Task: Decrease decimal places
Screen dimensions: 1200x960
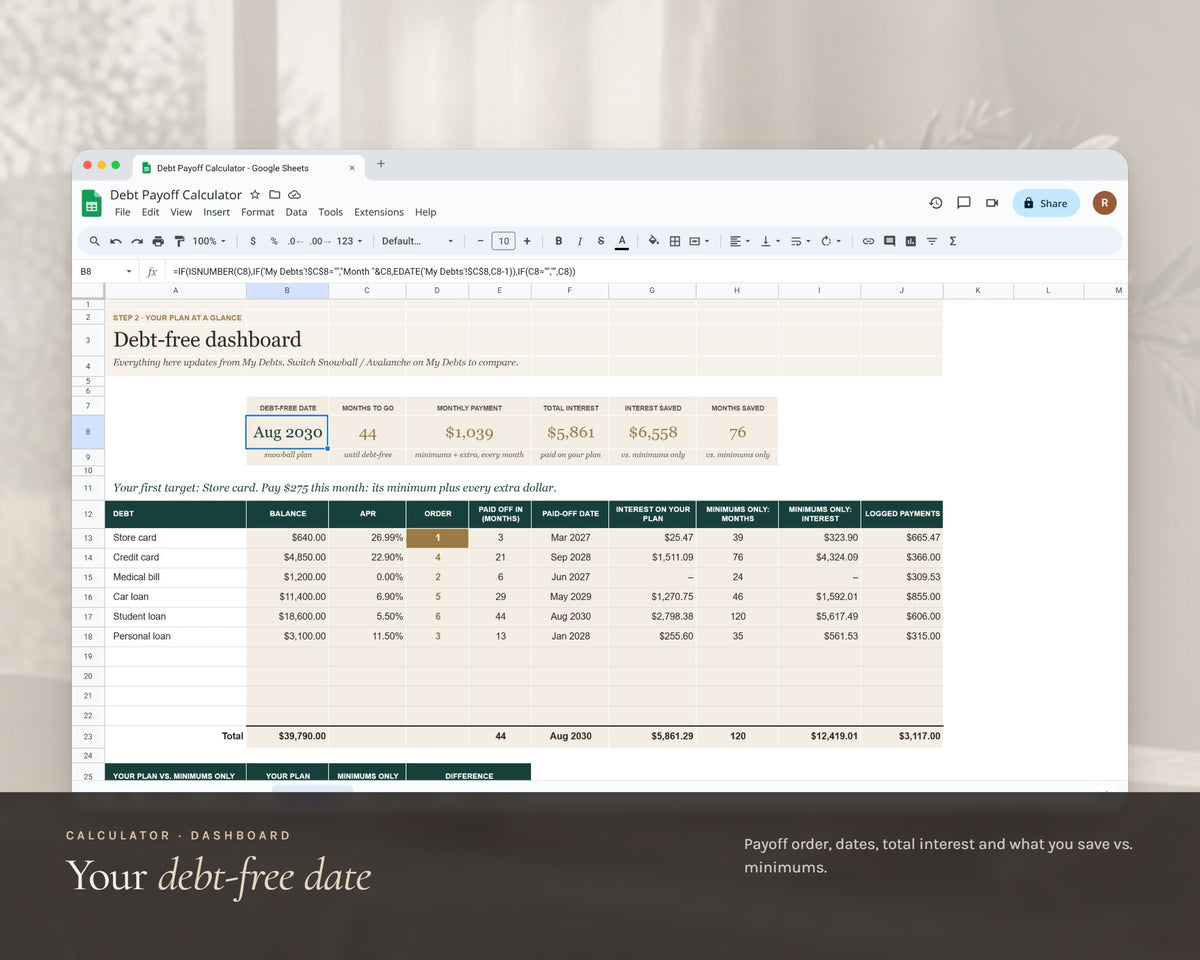Action: (x=295, y=241)
